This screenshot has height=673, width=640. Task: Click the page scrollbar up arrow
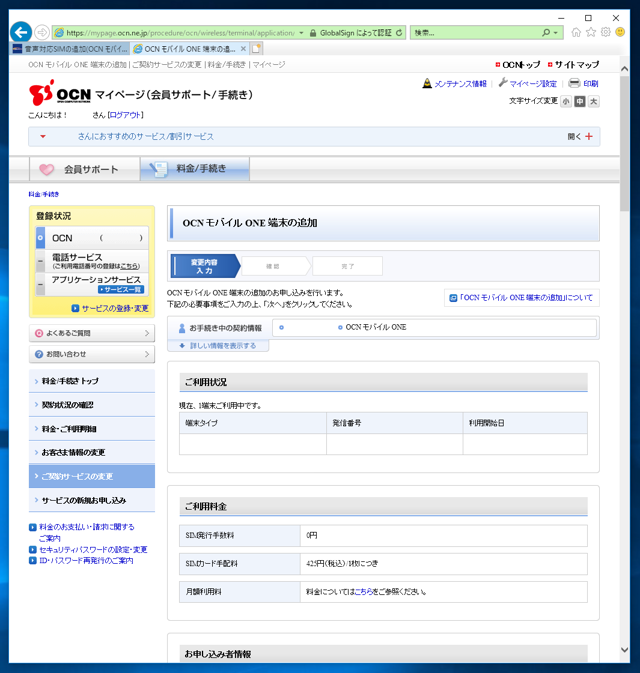tap(625, 68)
